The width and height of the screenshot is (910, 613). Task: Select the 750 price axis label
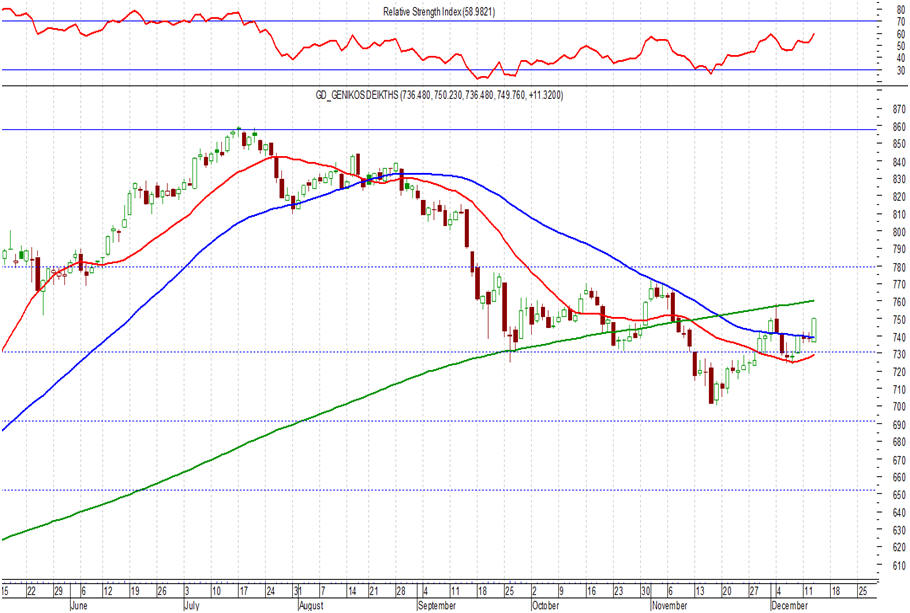899,319
